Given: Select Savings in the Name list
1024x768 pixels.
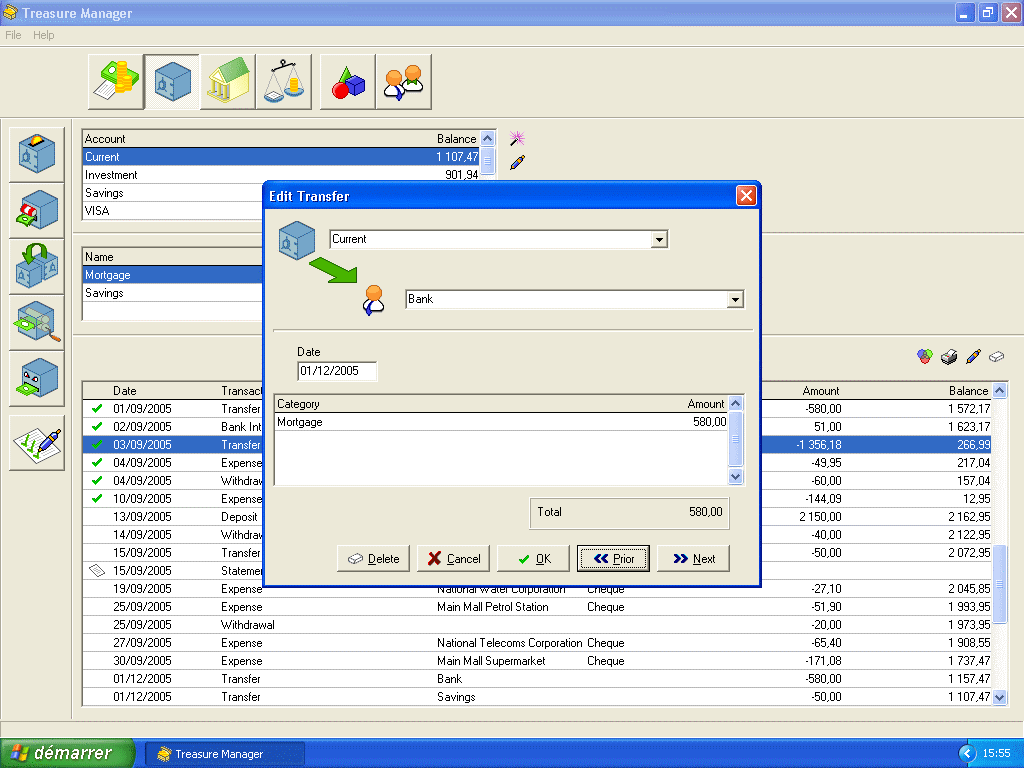Looking at the screenshot, I should (173, 293).
